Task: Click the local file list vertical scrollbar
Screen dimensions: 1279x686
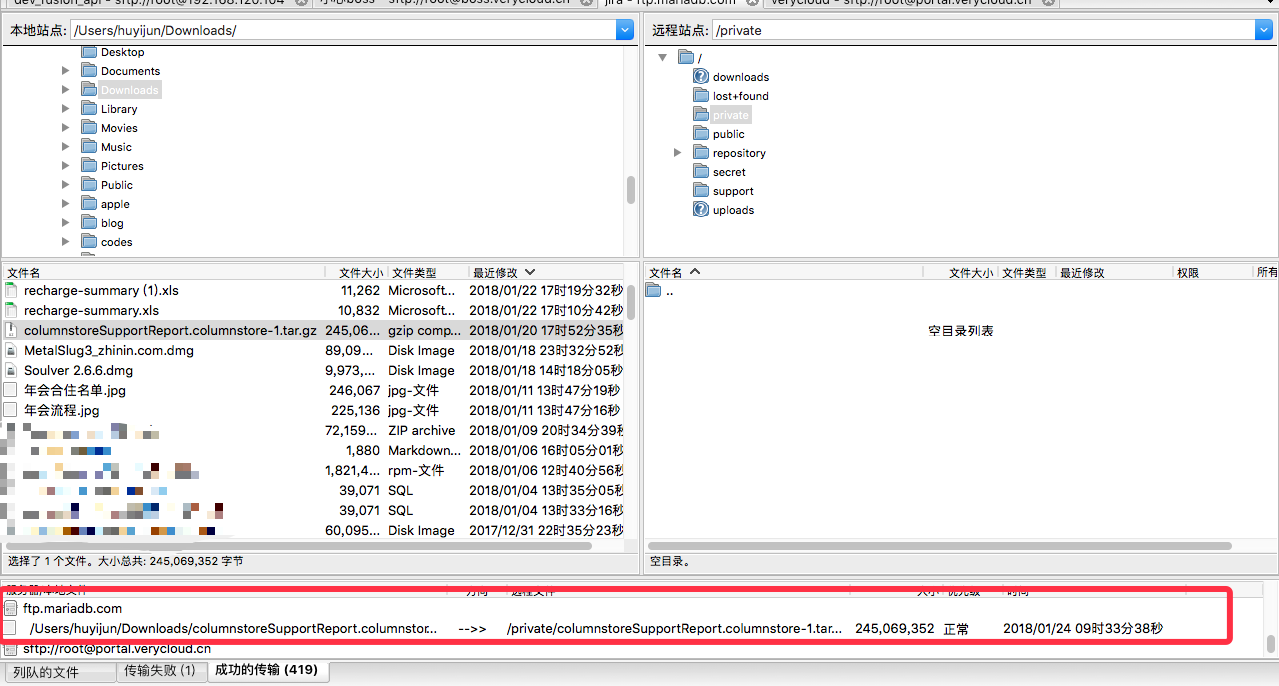Action: click(x=630, y=300)
